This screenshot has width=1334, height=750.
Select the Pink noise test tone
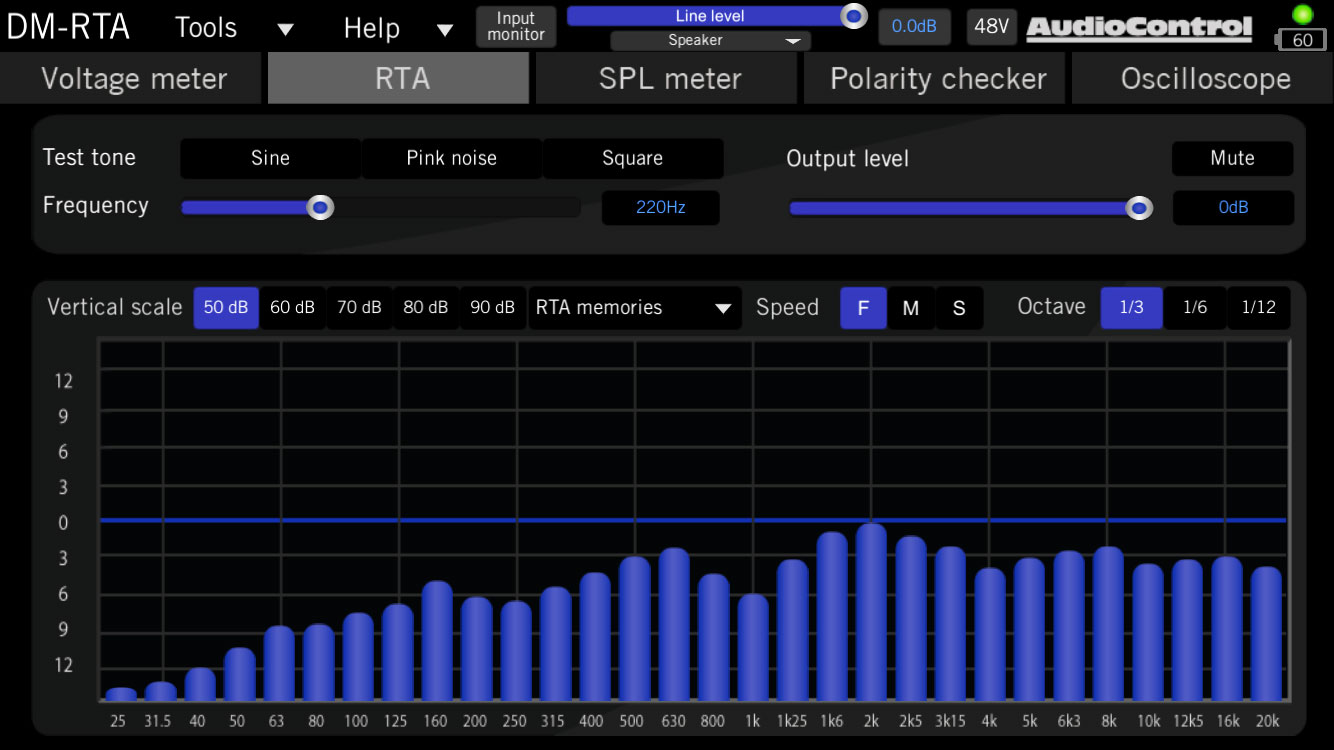(452, 158)
